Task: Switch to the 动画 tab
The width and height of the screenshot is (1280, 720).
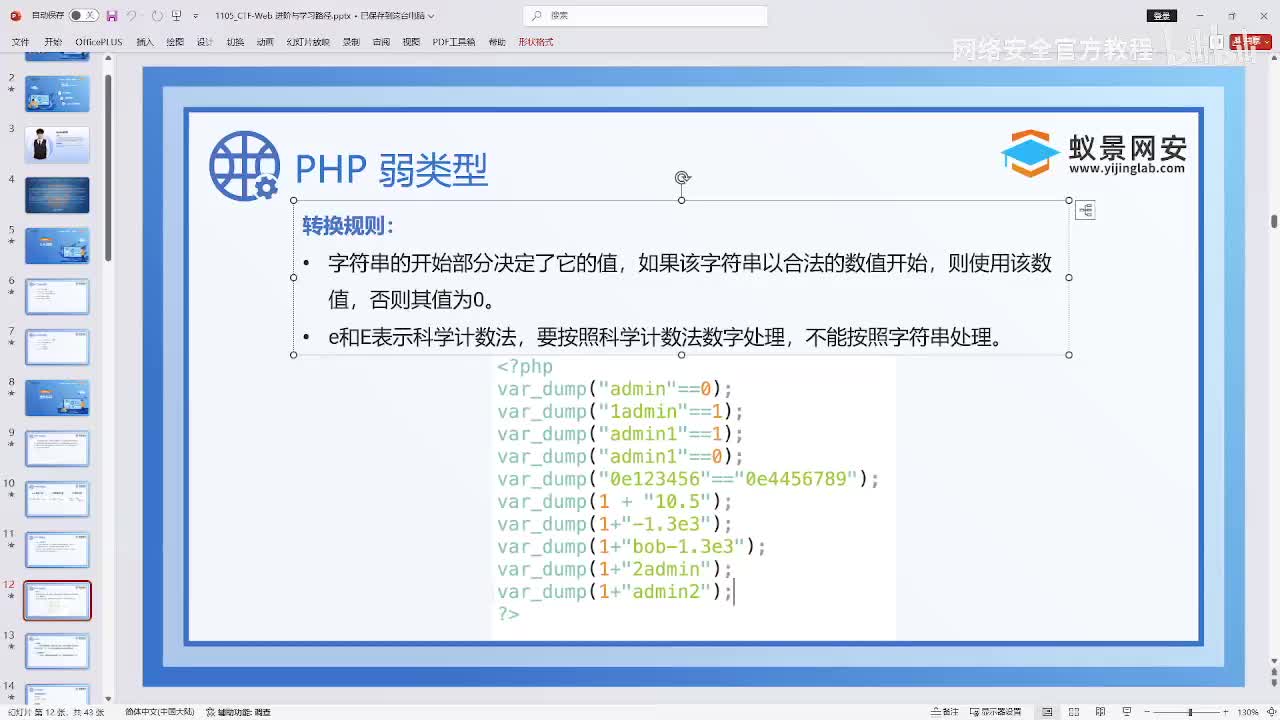Action: click(x=265, y=42)
